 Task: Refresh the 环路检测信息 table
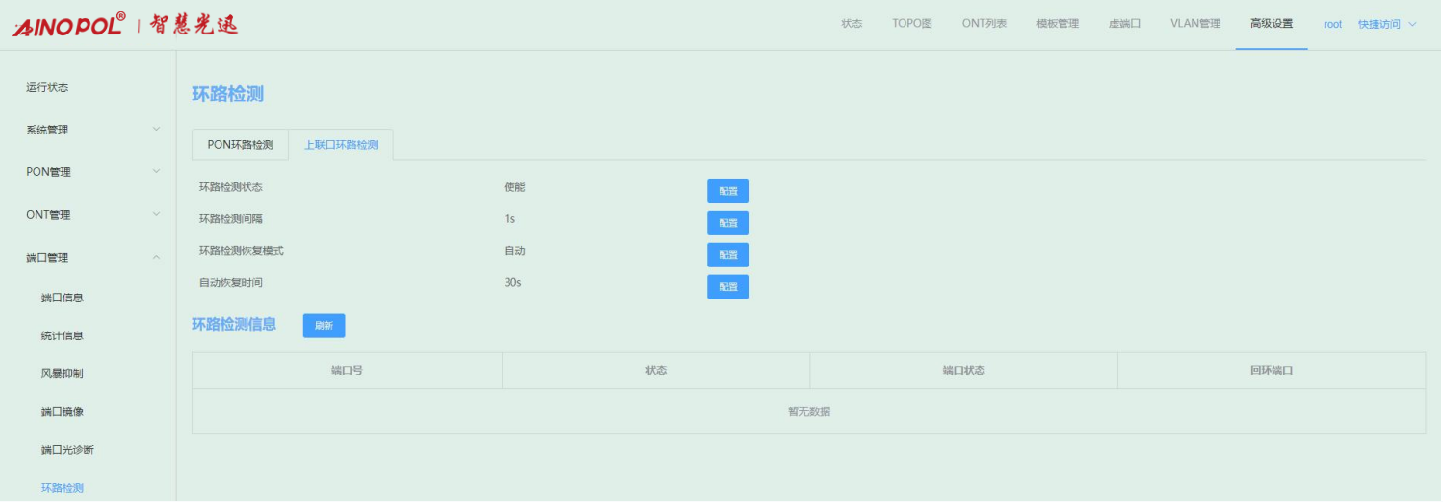(323, 325)
